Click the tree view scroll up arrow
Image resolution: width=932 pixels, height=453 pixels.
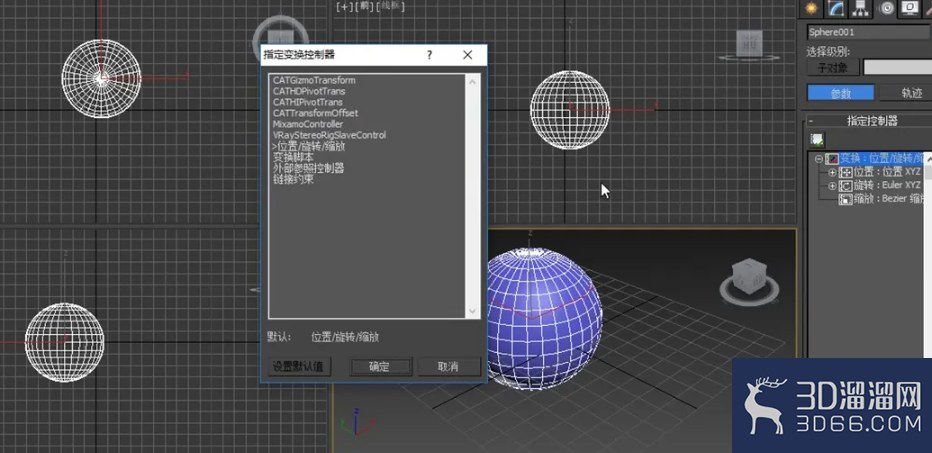pos(929,158)
